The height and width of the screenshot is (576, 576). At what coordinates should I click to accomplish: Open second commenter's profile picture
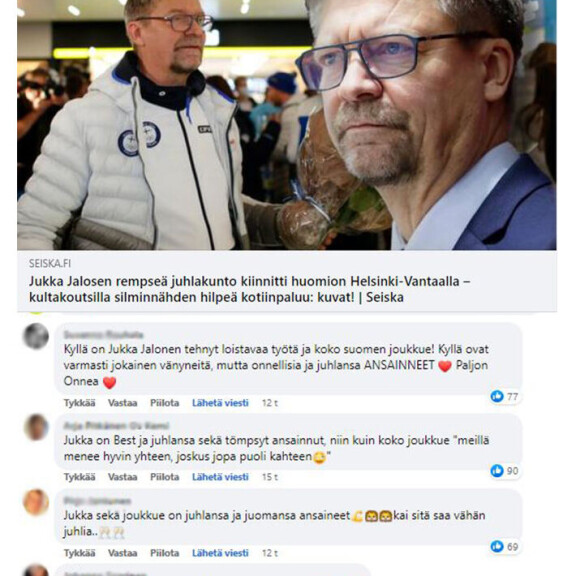coord(36,427)
